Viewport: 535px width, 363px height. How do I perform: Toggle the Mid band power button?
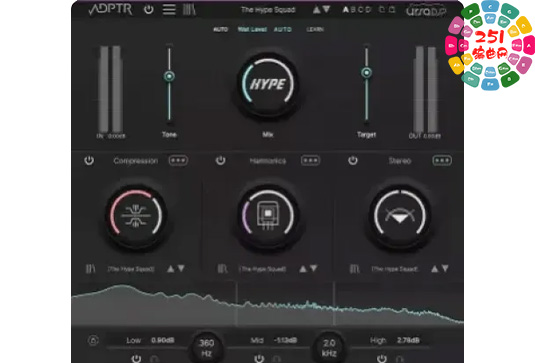(259, 359)
